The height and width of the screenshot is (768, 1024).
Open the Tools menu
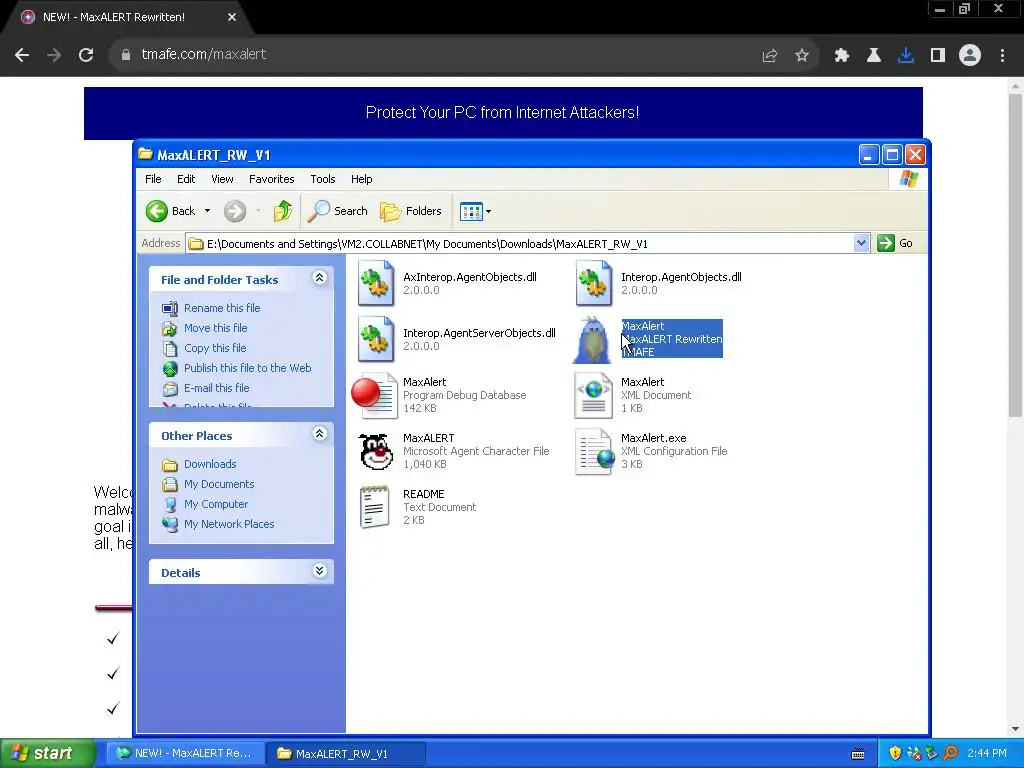tap(323, 179)
